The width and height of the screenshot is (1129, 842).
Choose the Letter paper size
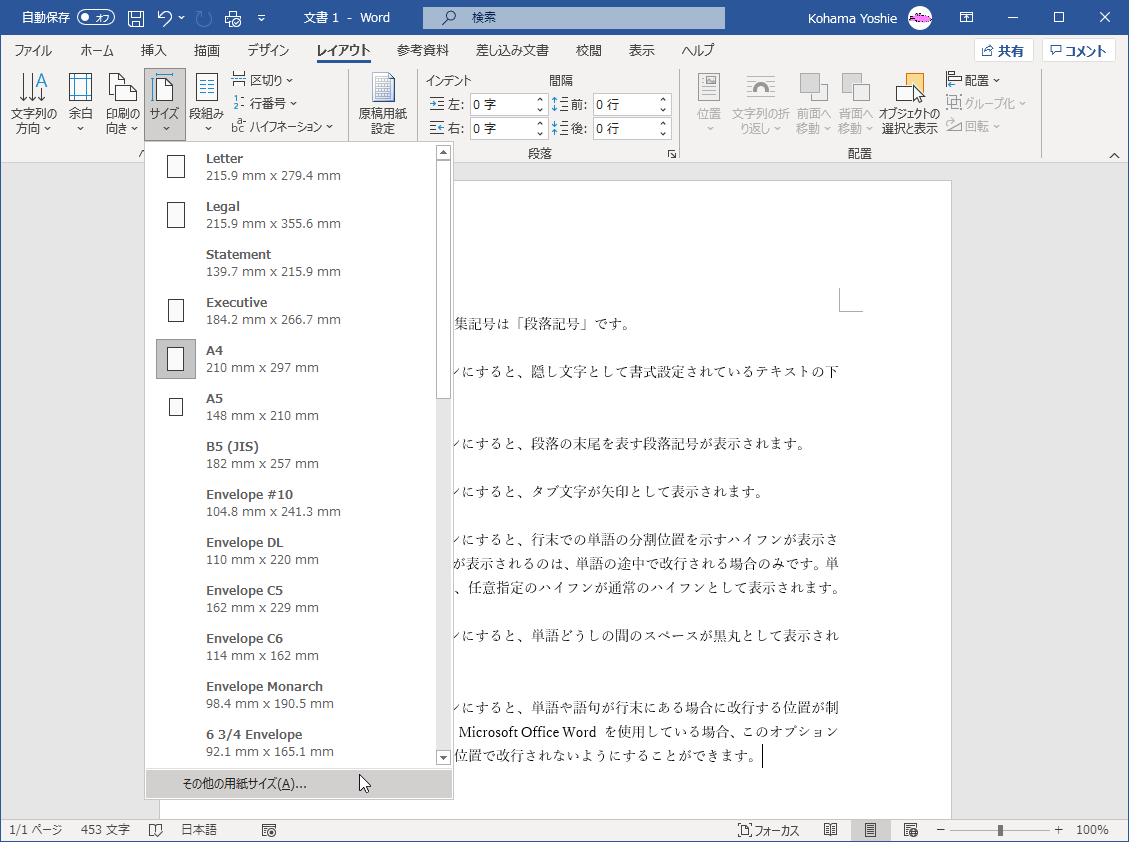click(291, 166)
